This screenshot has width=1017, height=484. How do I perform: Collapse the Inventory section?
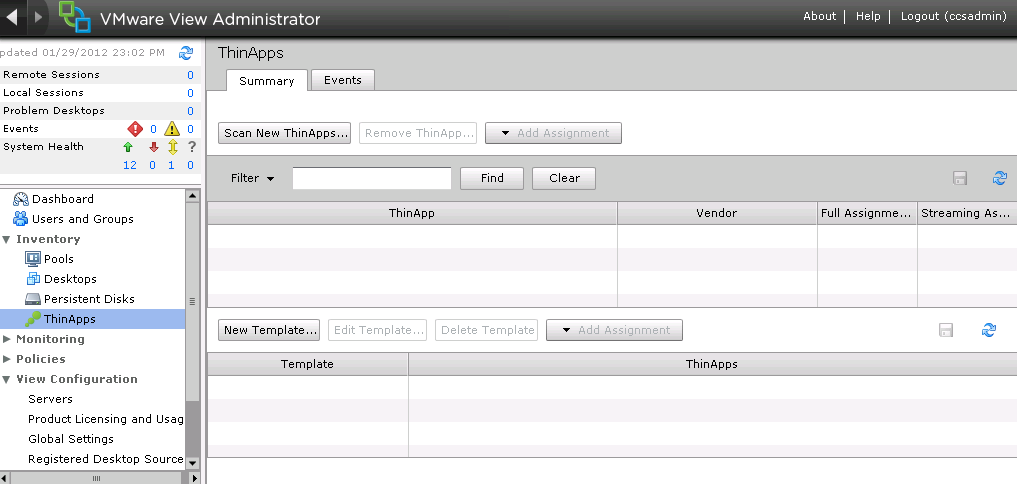coord(6,239)
